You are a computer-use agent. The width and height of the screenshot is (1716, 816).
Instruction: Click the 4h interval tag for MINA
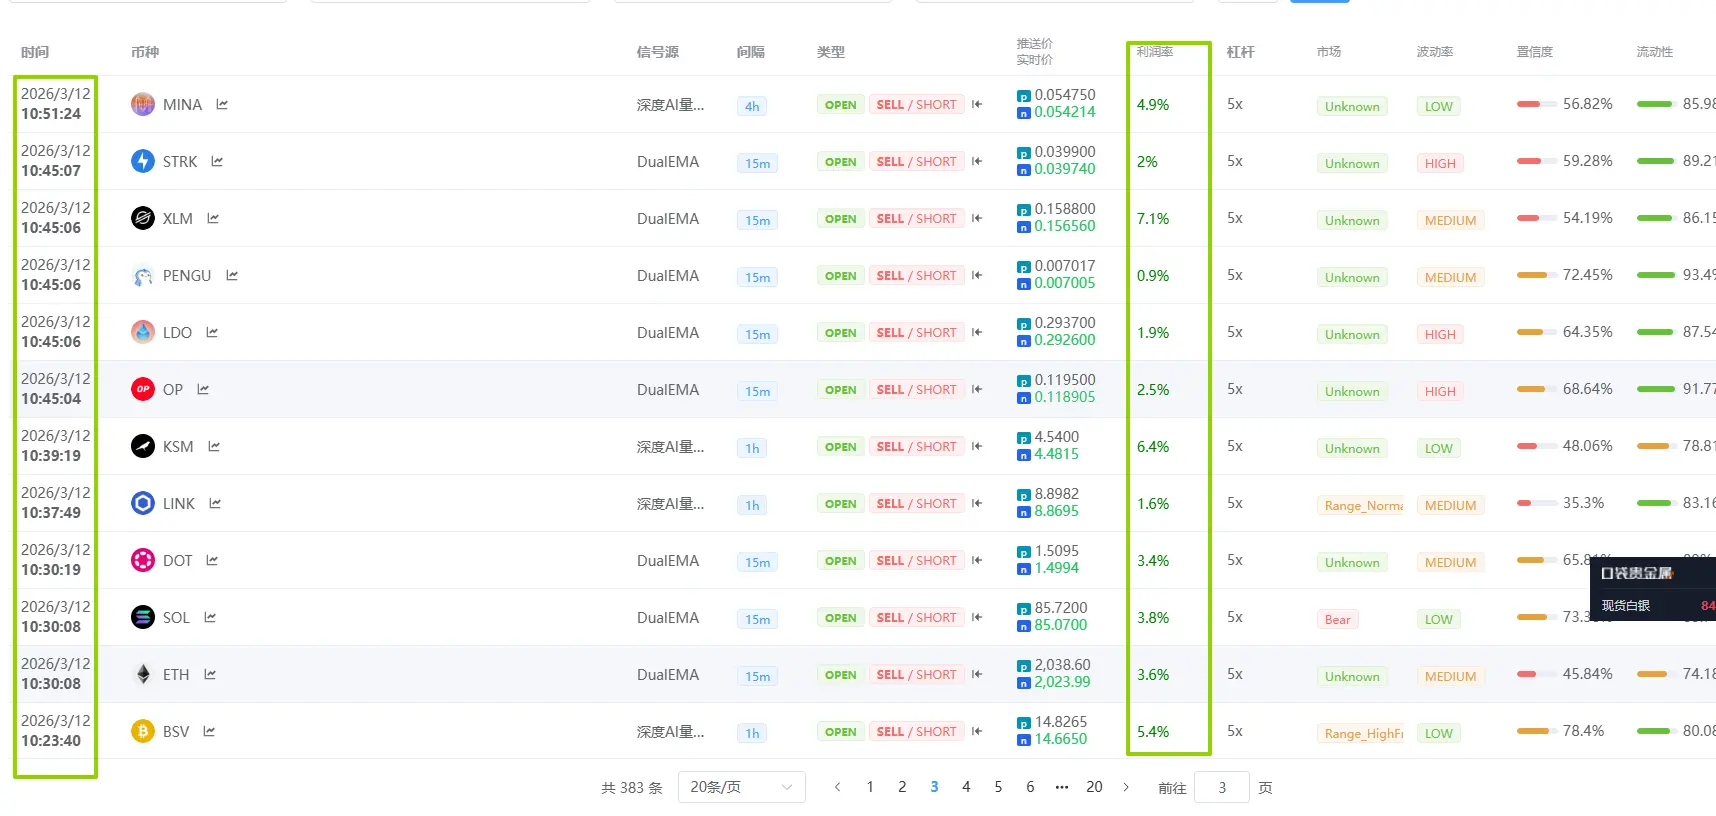pyautogui.click(x=752, y=106)
